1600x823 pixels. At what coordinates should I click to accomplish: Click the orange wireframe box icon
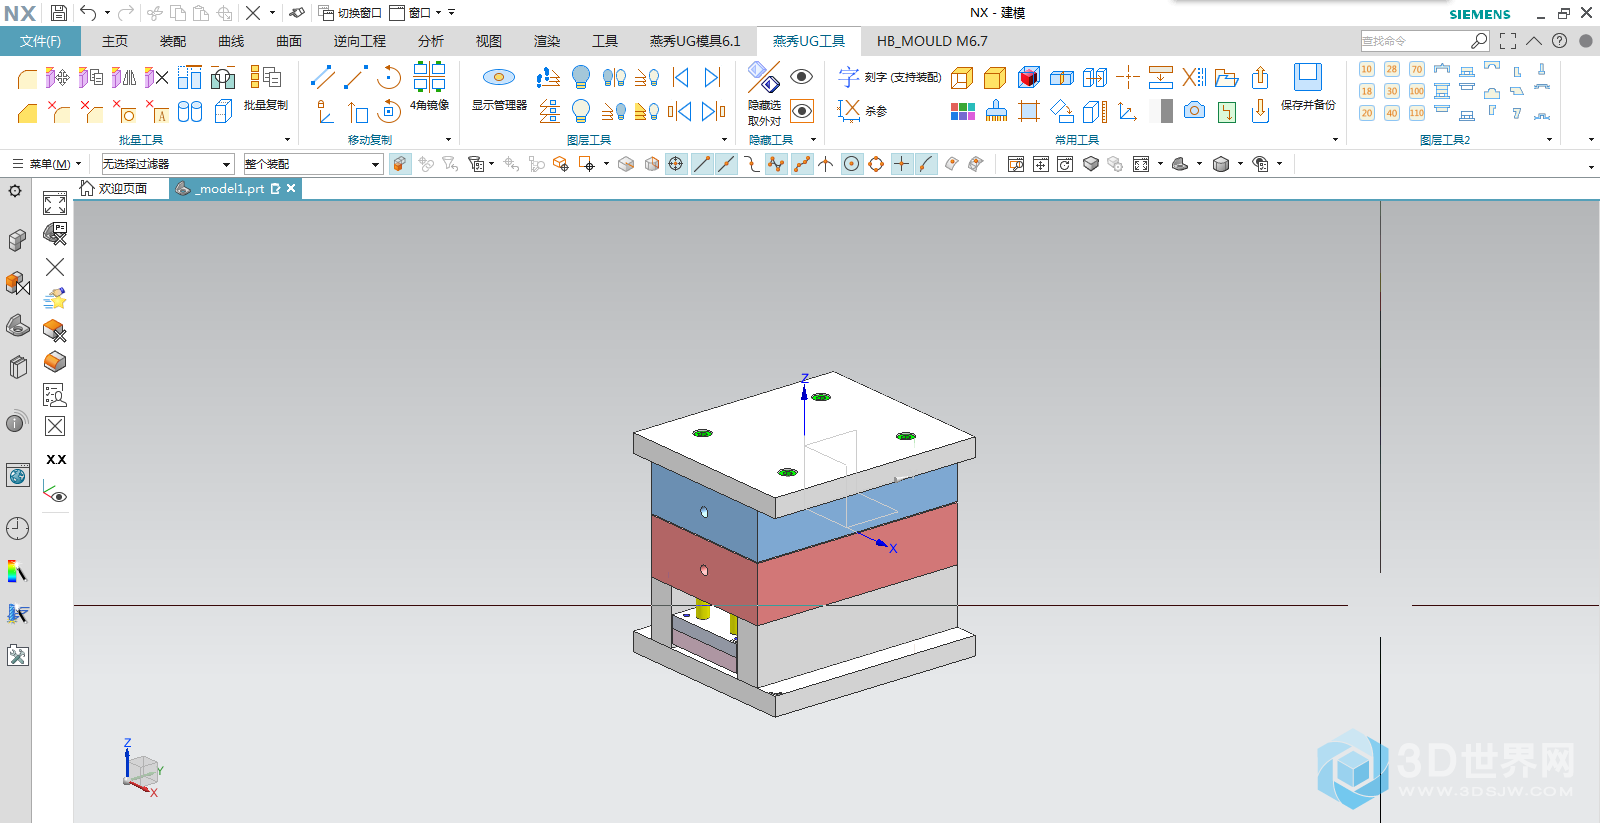click(962, 77)
